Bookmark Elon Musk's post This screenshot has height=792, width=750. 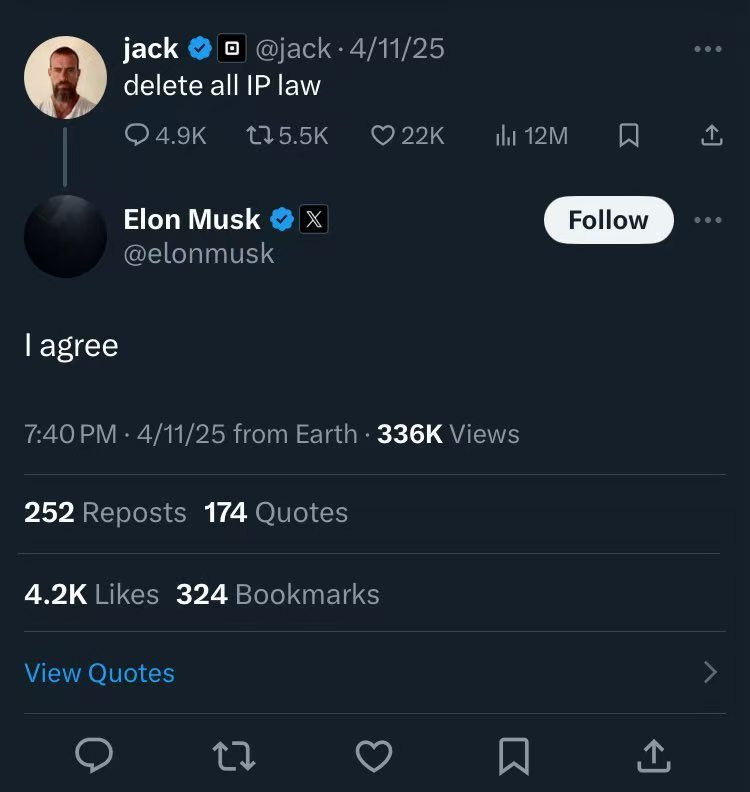(514, 755)
